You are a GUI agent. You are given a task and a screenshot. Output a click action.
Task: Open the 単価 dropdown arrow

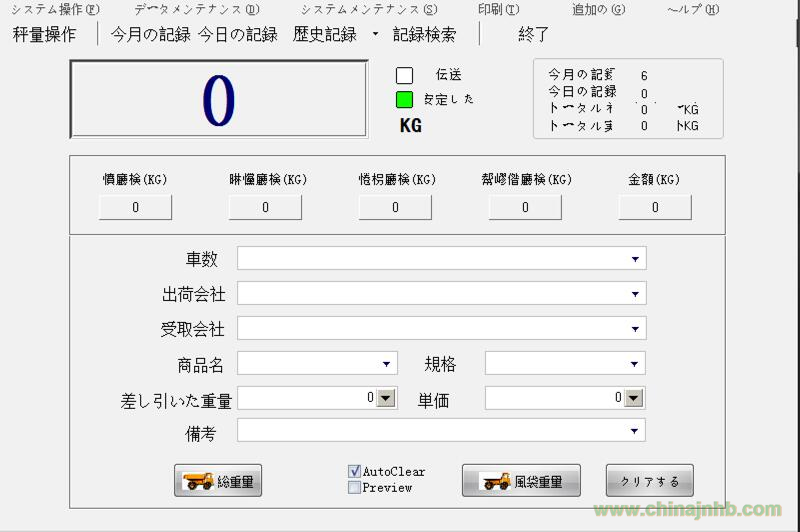click(x=633, y=398)
